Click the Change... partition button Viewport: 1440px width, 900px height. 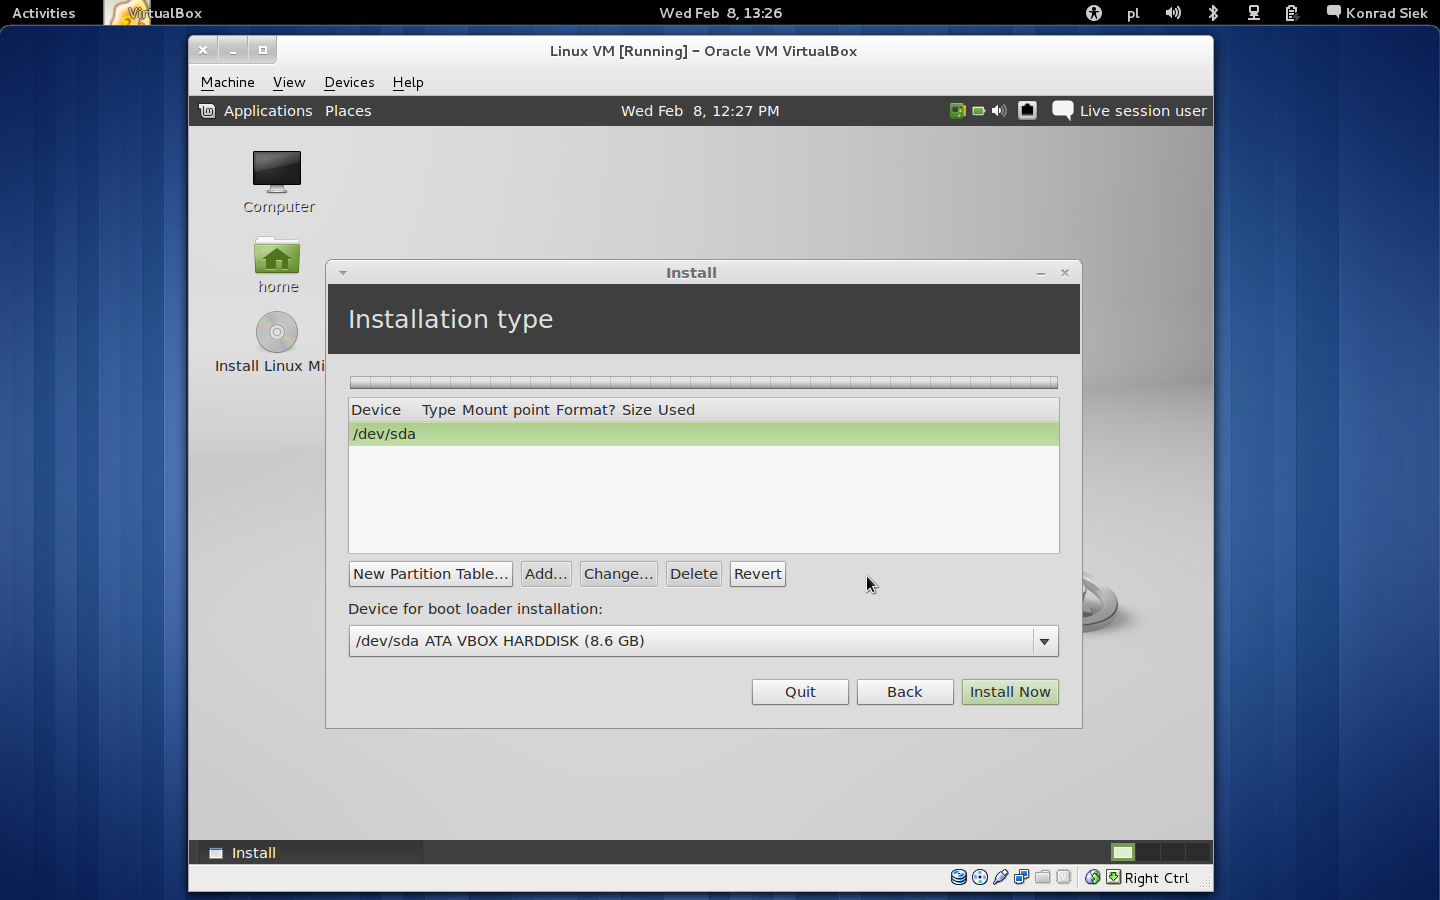(618, 574)
